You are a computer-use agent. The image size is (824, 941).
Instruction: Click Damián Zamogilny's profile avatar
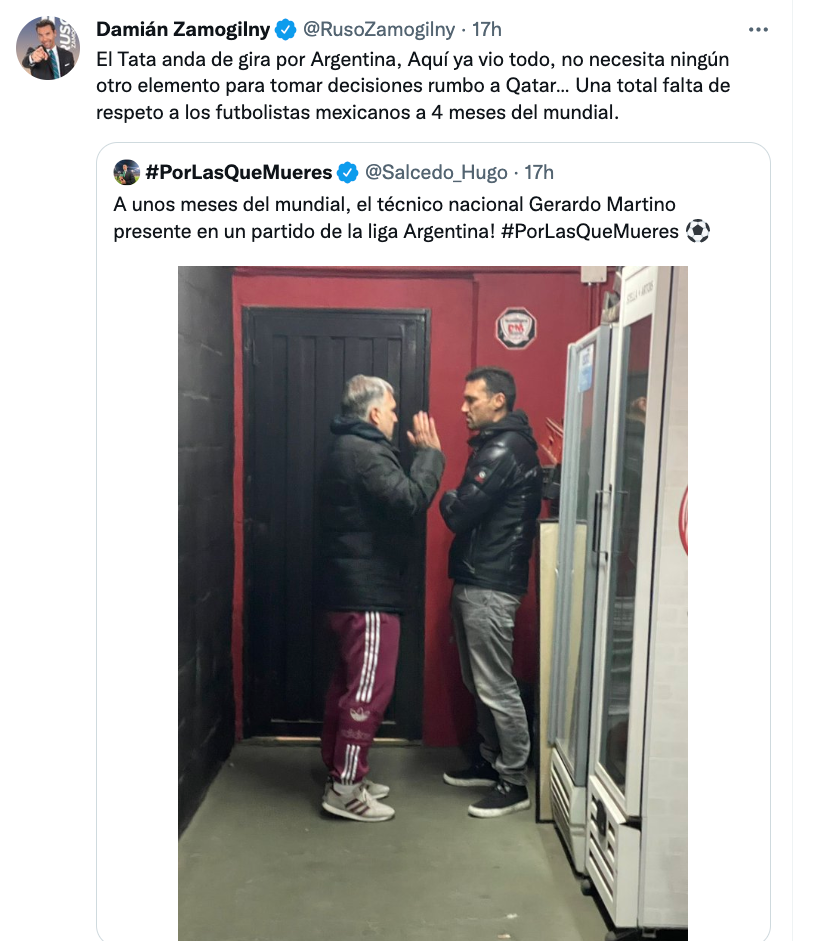48,48
